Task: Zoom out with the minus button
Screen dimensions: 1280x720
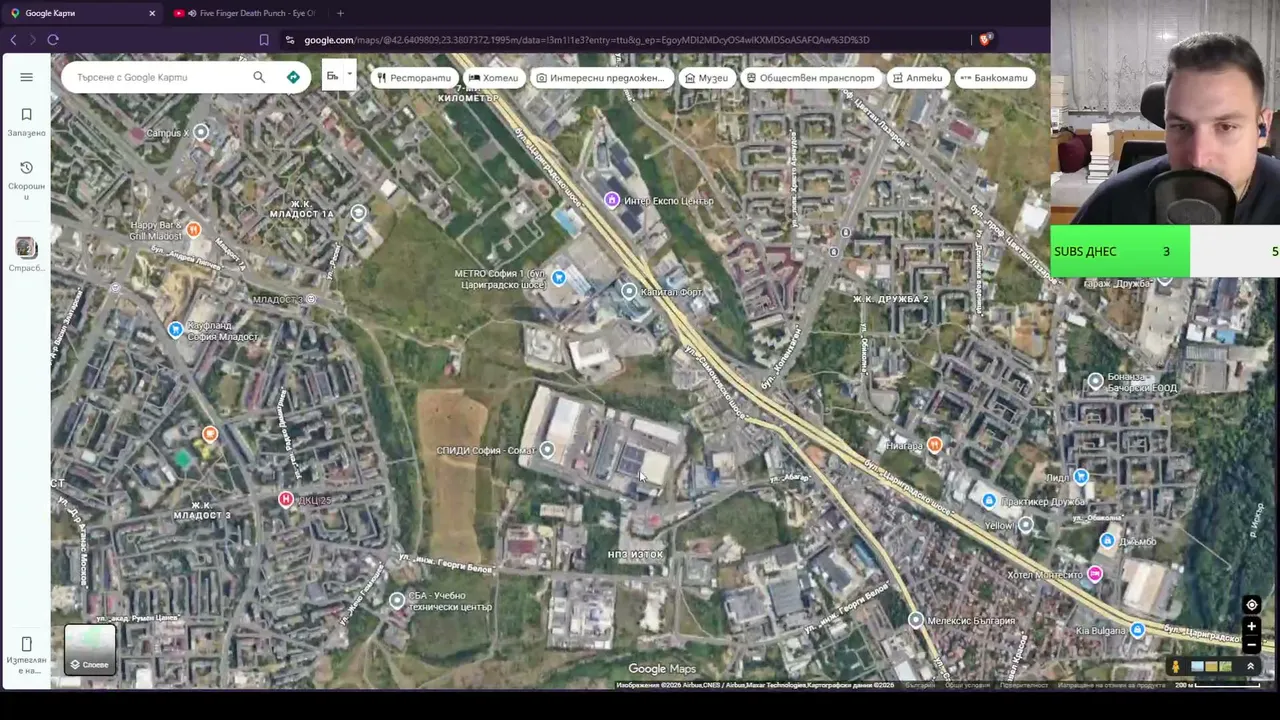Action: pos(1251,645)
